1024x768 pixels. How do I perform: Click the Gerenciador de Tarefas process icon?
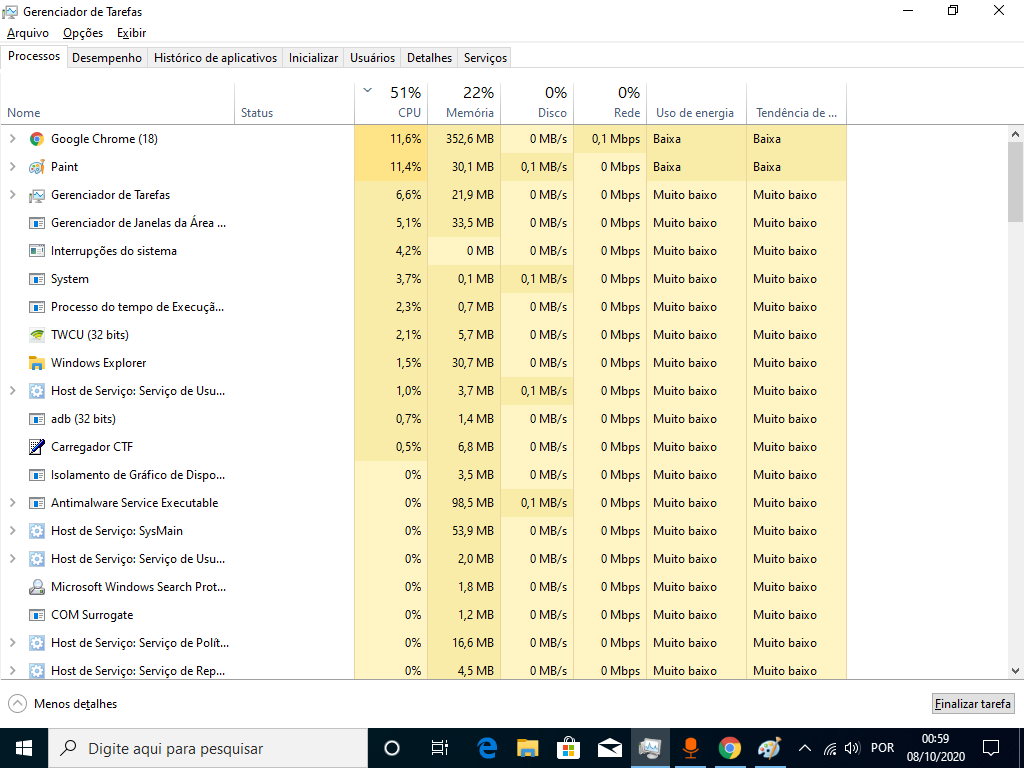[x=37, y=195]
